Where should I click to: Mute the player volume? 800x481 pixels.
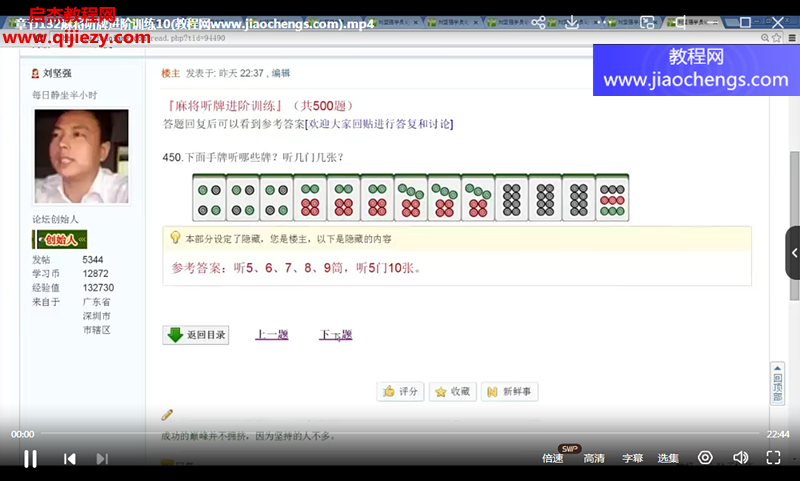[740, 458]
